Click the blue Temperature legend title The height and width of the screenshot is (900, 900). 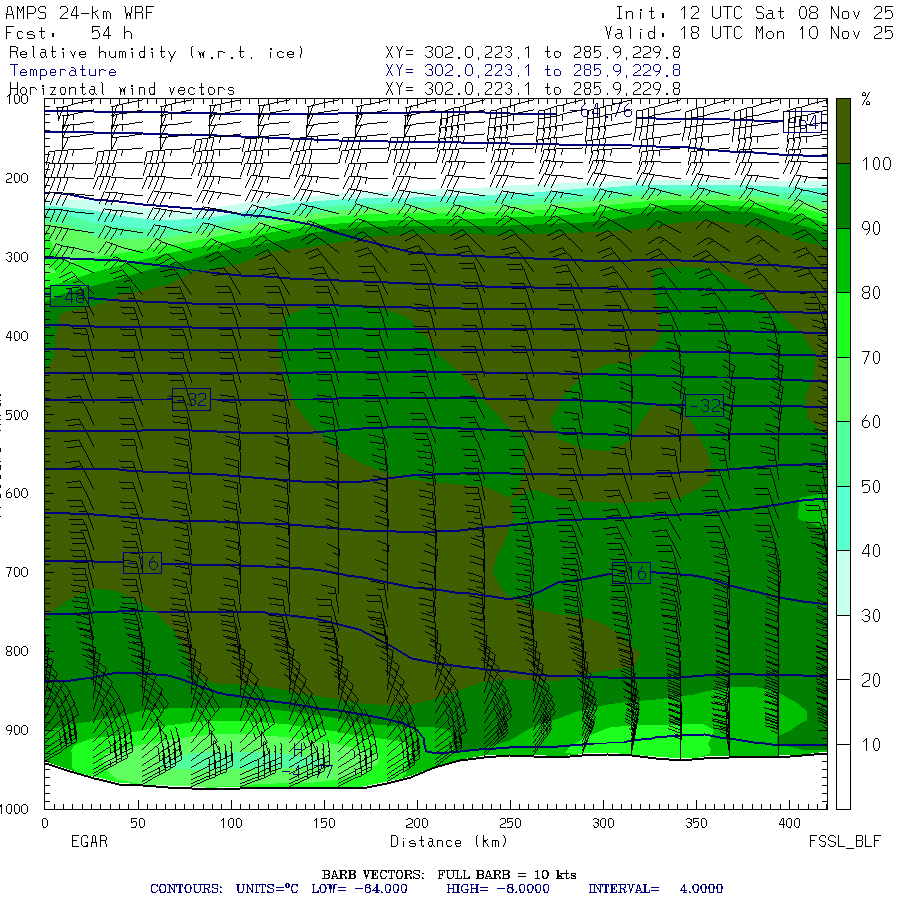[63, 71]
